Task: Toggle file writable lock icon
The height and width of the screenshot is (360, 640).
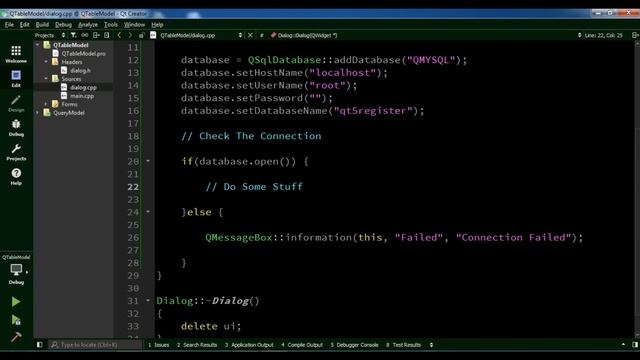Action: coord(141,36)
